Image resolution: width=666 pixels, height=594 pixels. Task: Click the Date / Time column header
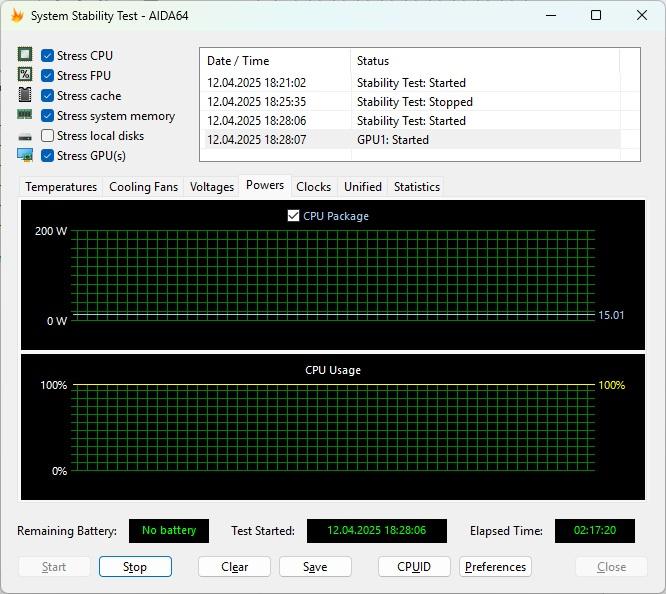click(x=275, y=61)
